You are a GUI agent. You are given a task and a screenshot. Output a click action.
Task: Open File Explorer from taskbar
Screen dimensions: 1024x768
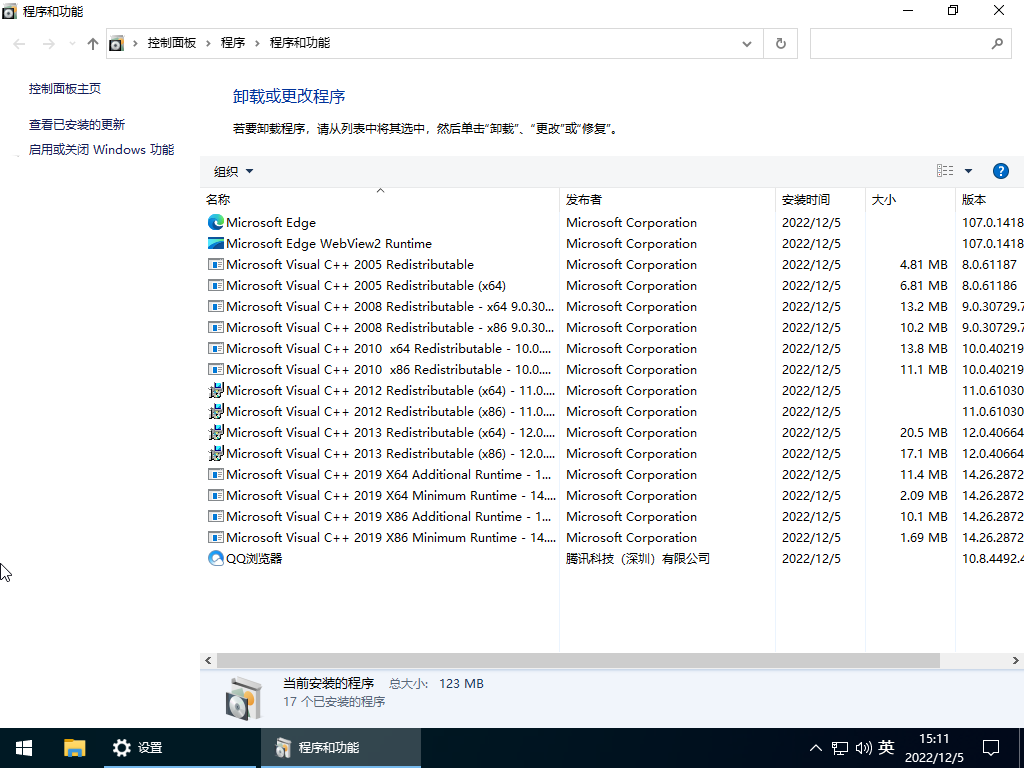point(74,748)
